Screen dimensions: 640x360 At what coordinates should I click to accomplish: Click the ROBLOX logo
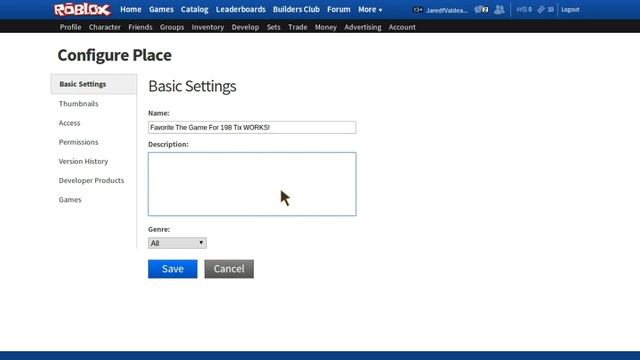(82, 9)
